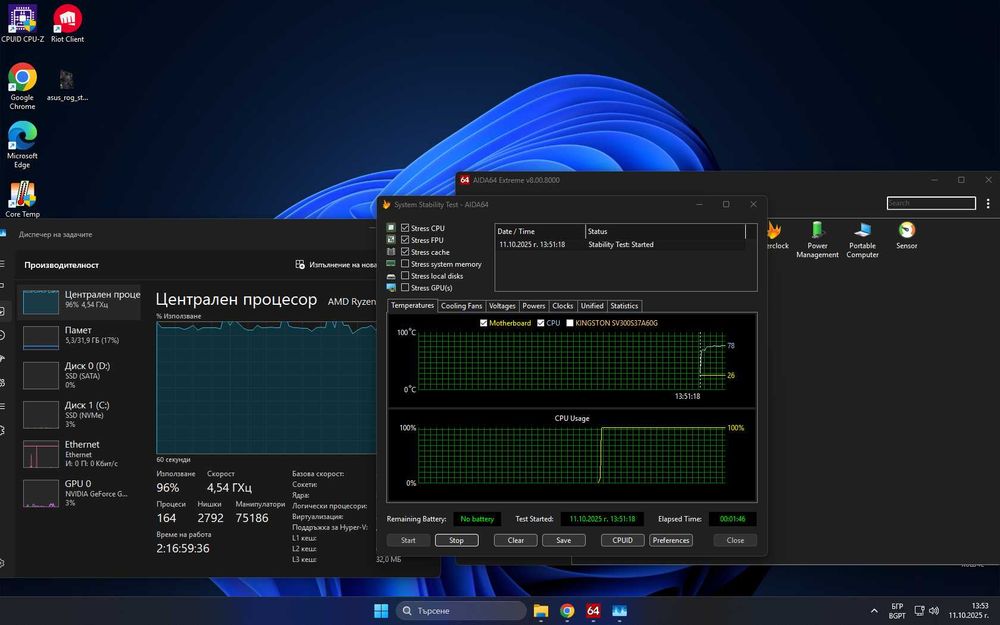Enable the Stress system memory checkbox
Screen dimensions: 1000x625
point(405,264)
